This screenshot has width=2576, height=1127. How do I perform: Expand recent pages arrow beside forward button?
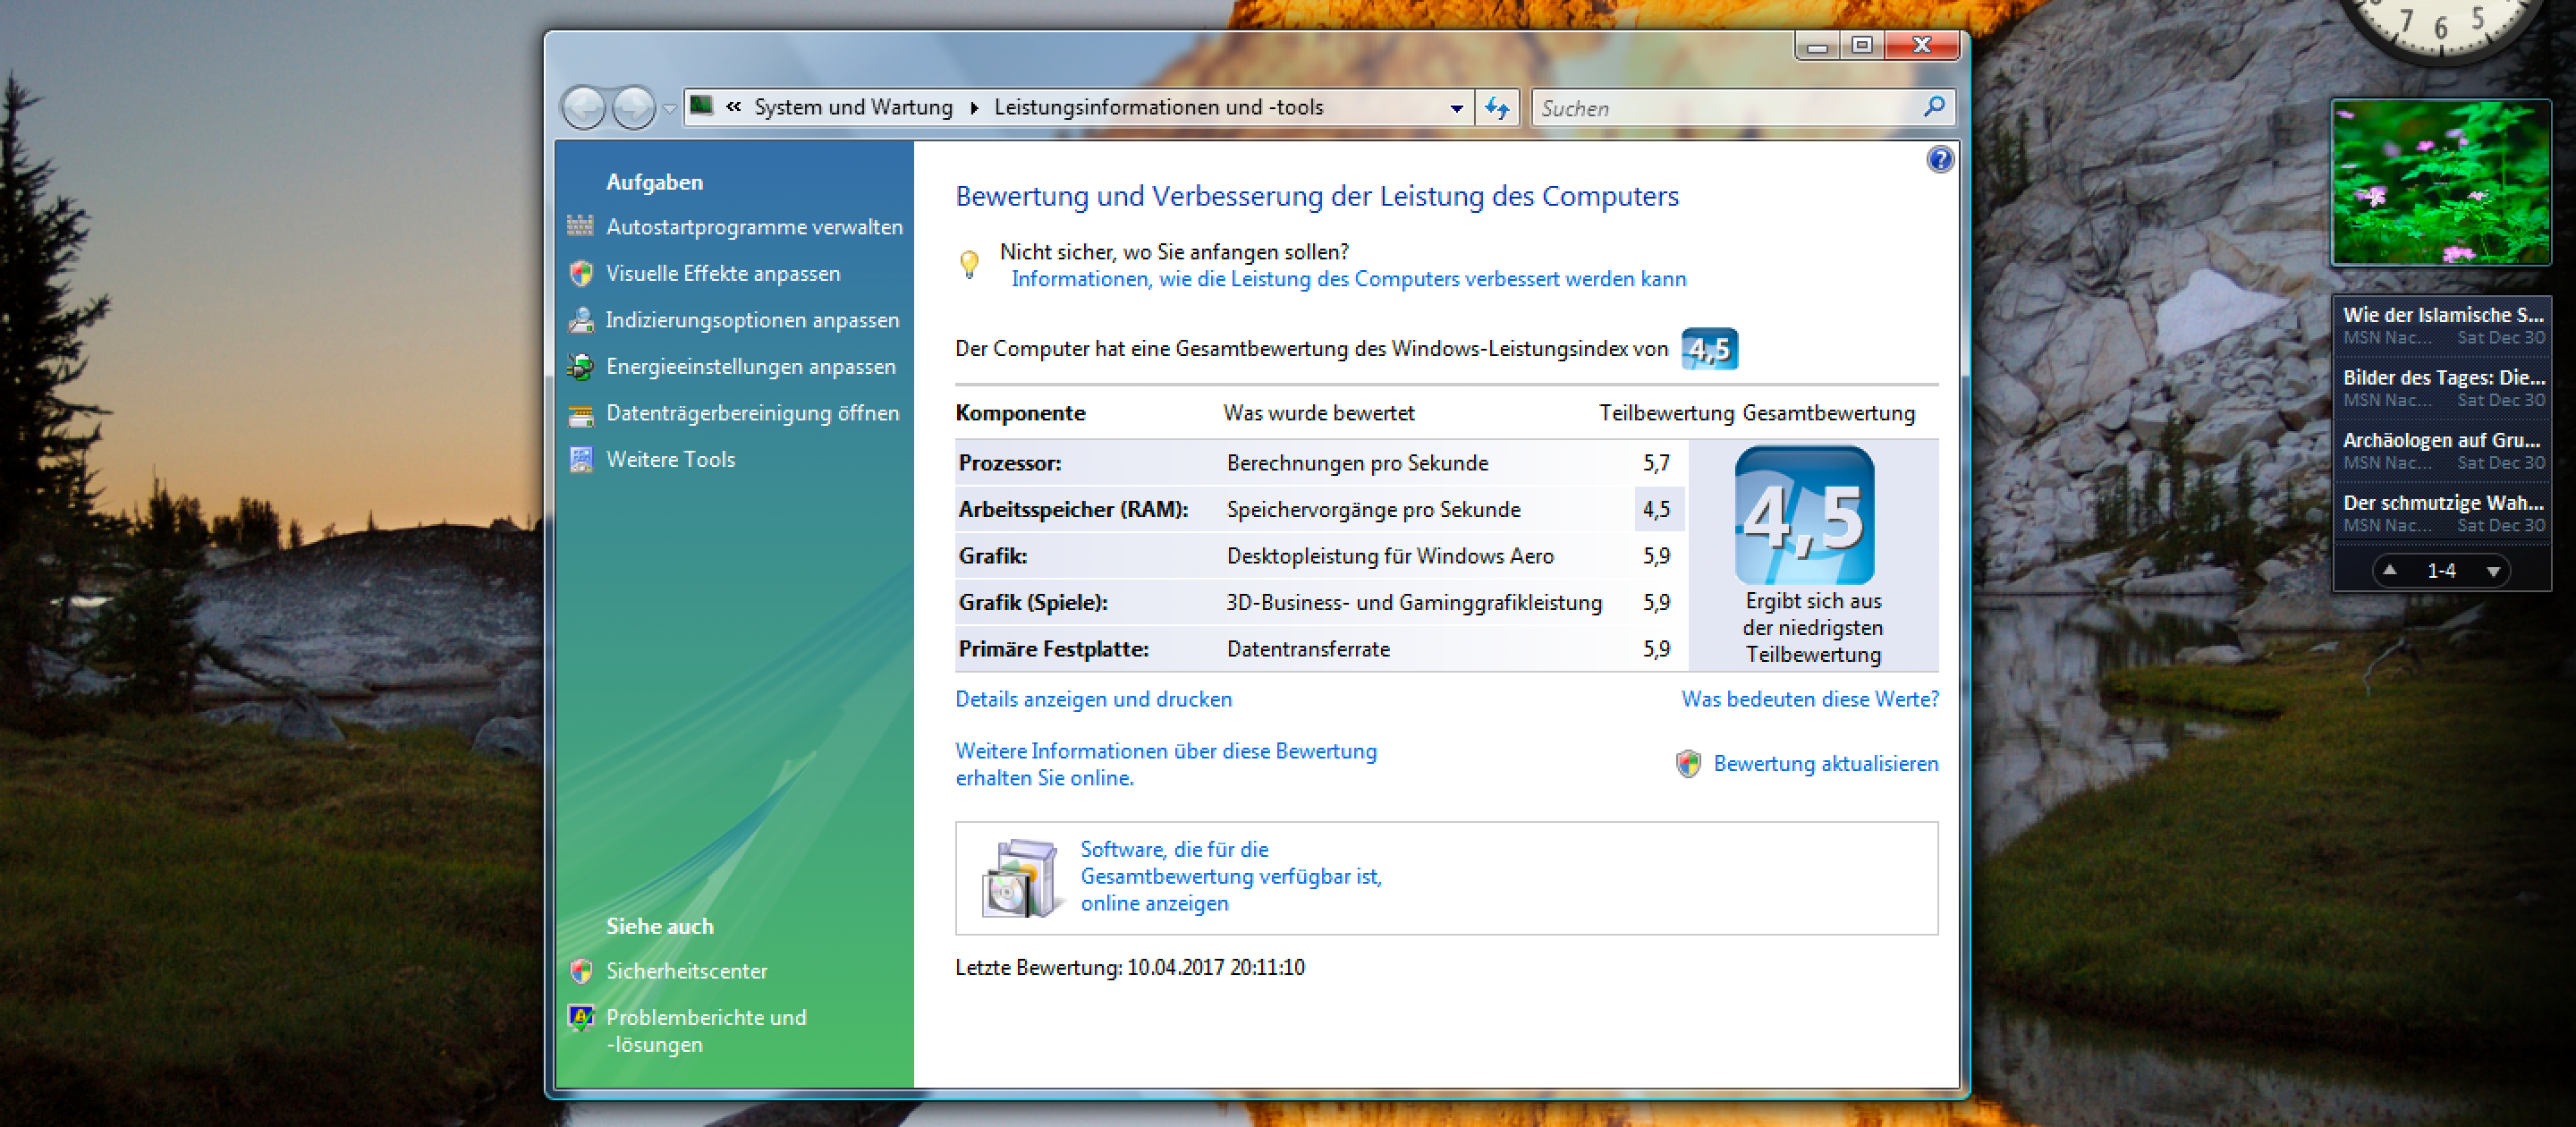(670, 109)
